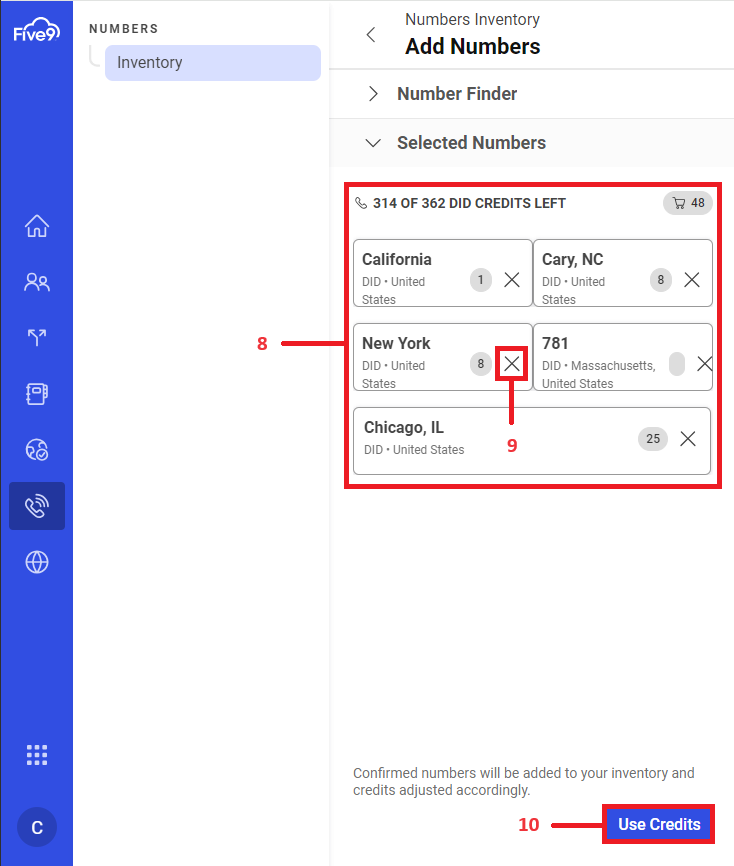Remove New York from selected numbers

point(512,364)
